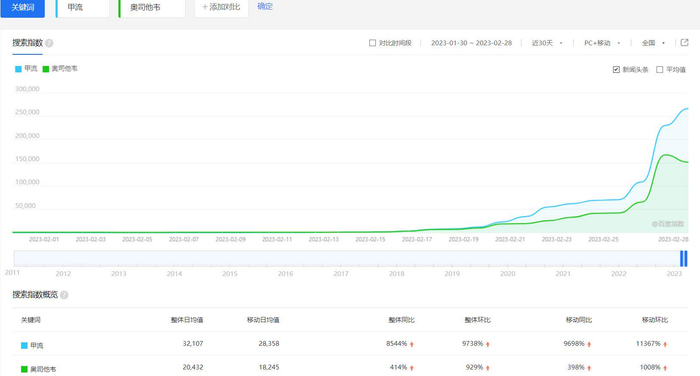Click the blue handle on timeline range slider
The width and height of the screenshot is (700, 376).
[683, 259]
